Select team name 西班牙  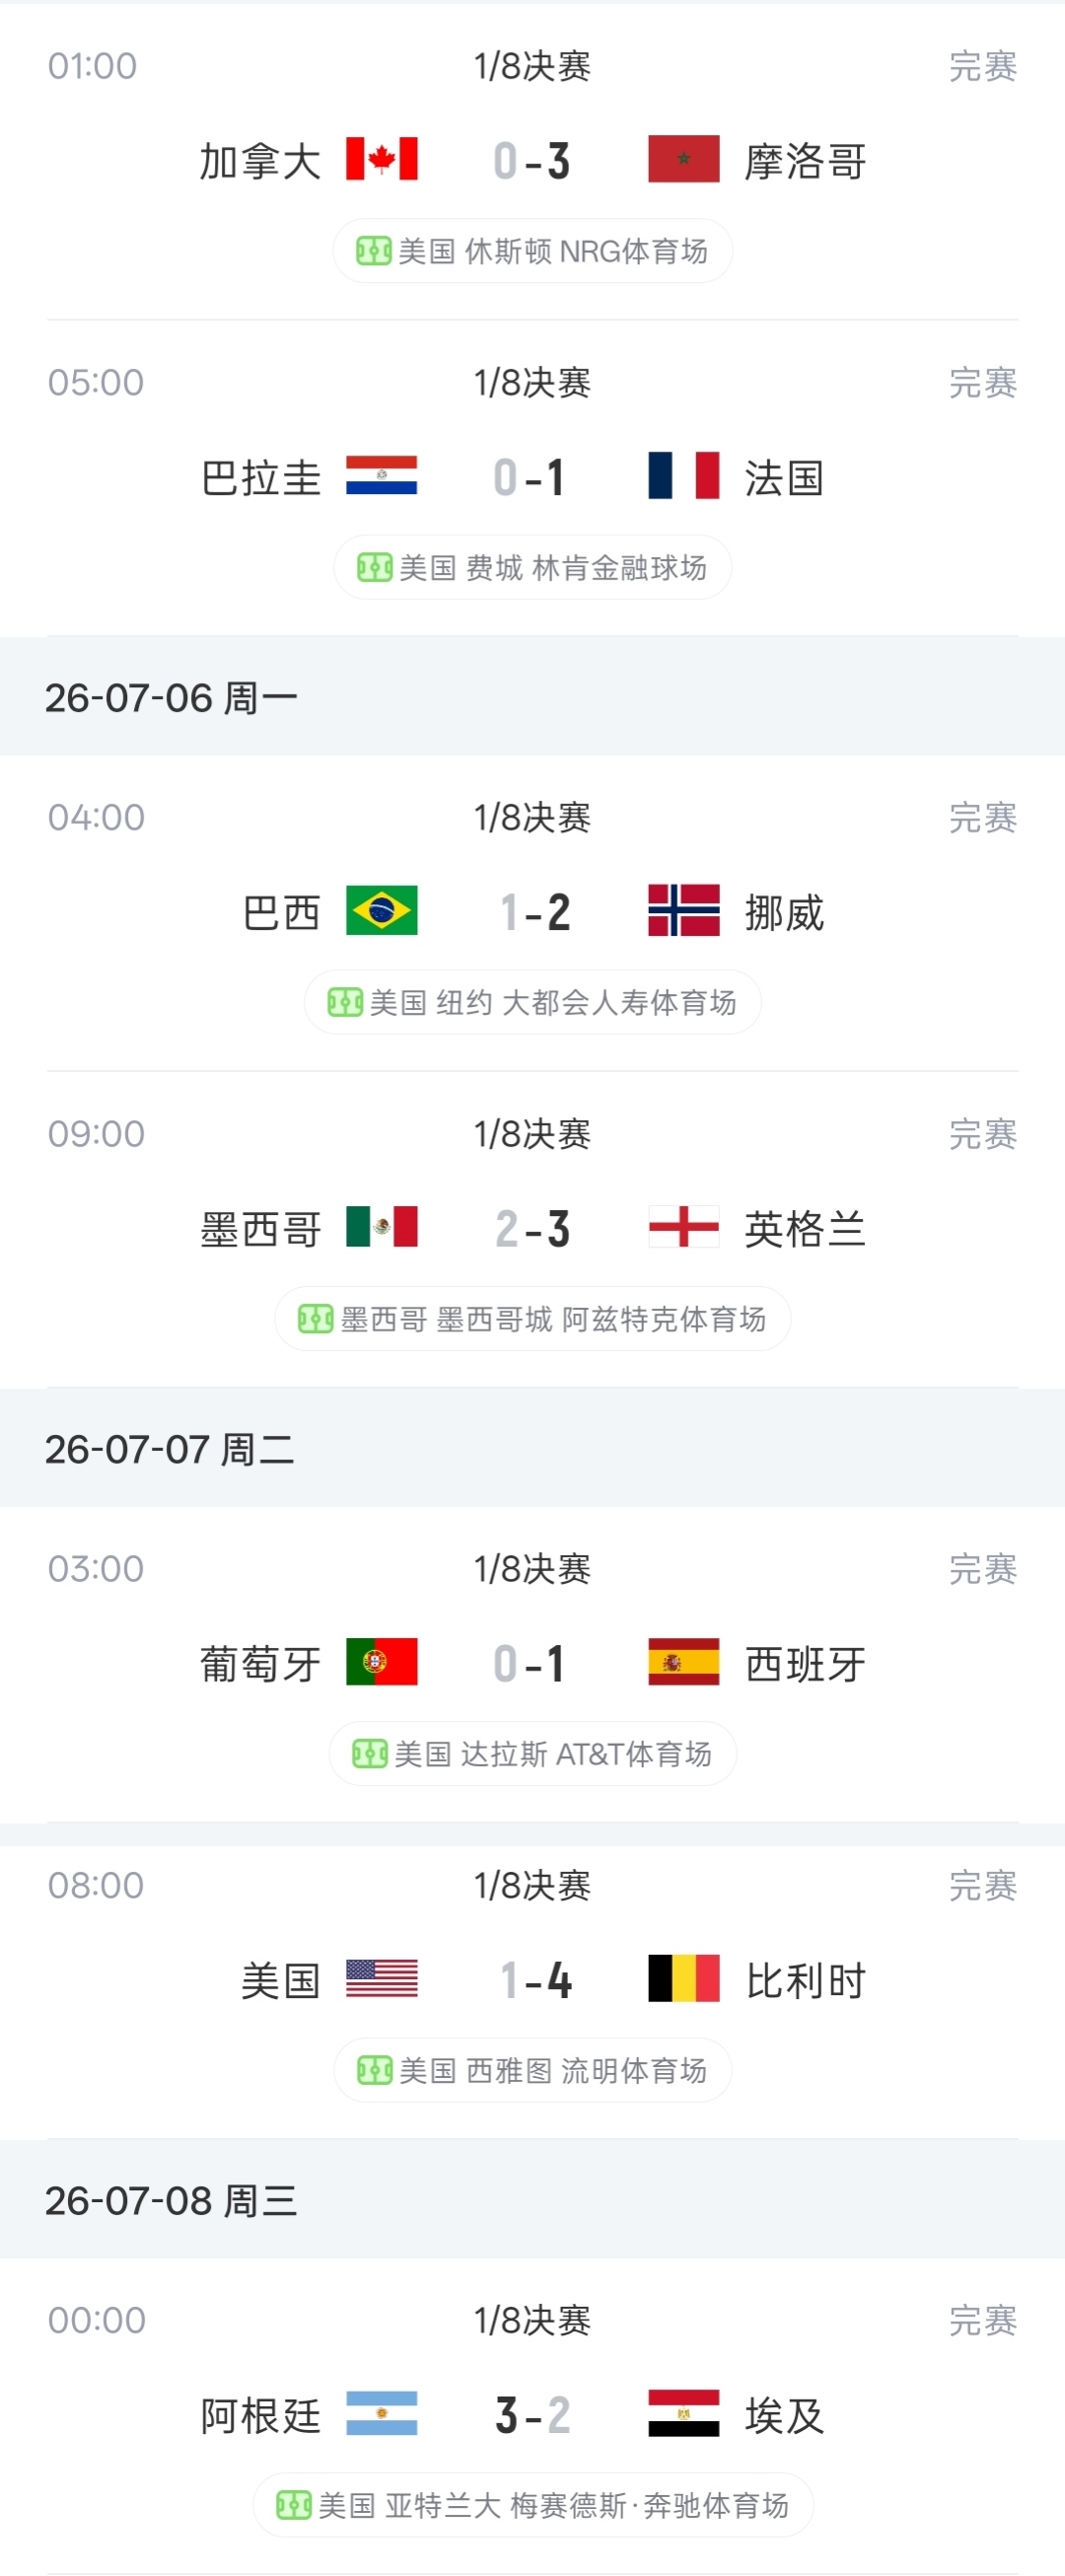click(x=805, y=1664)
